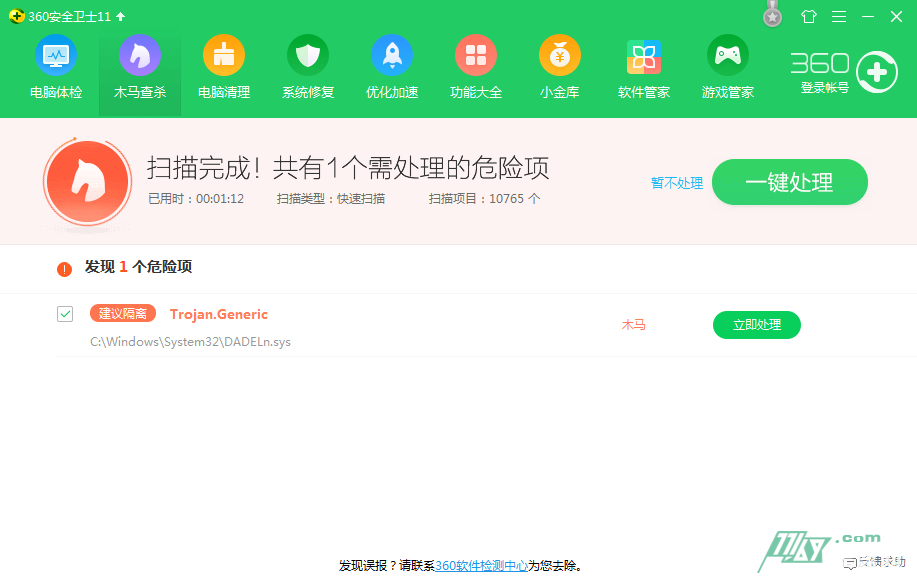Select 暂不处理 to skip handling
Image resolution: width=917 pixels, height=578 pixels.
pyautogui.click(x=676, y=182)
